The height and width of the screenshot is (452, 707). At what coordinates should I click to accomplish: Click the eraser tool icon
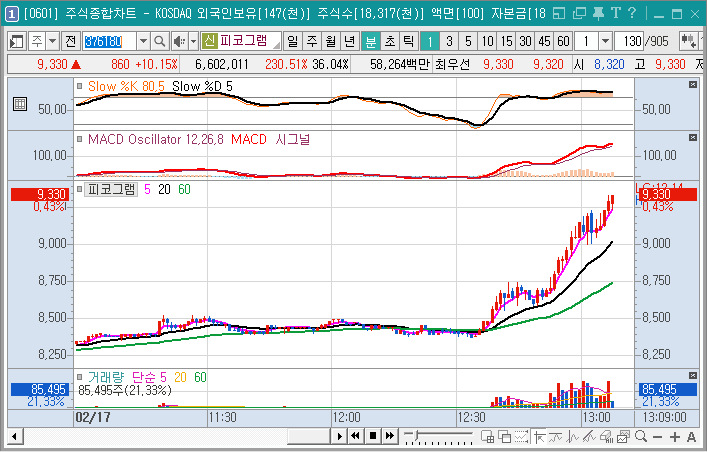pyautogui.click(x=606, y=437)
